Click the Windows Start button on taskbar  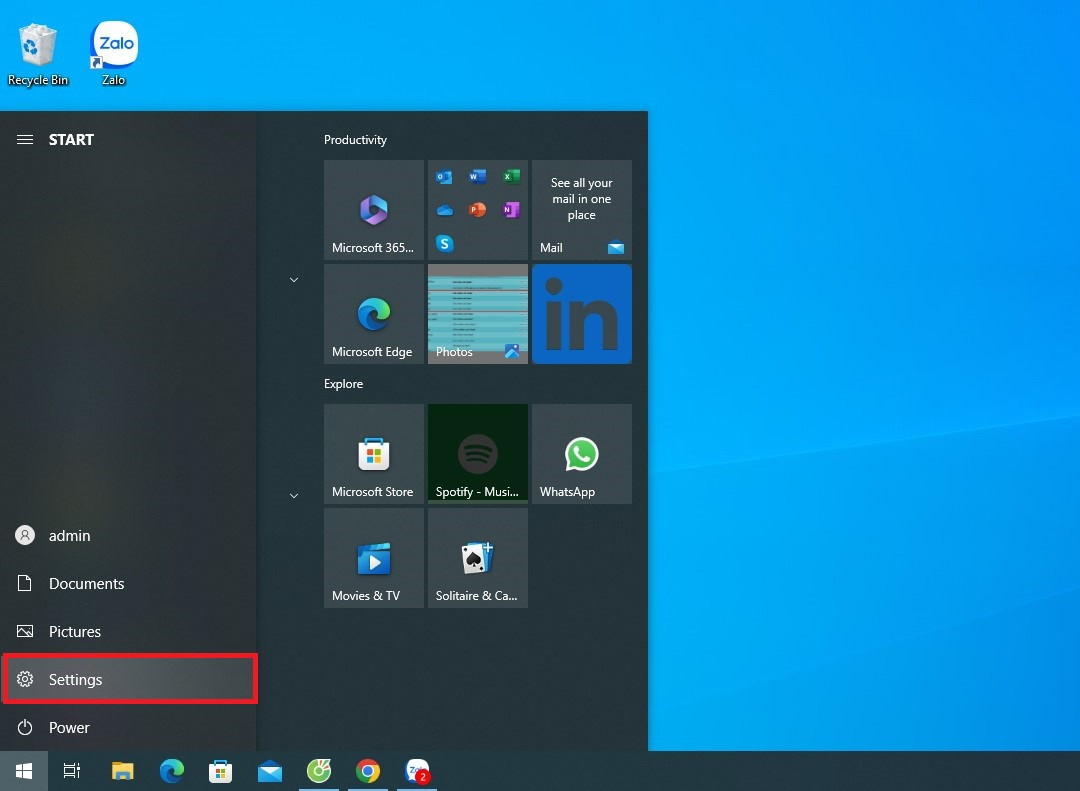point(24,771)
